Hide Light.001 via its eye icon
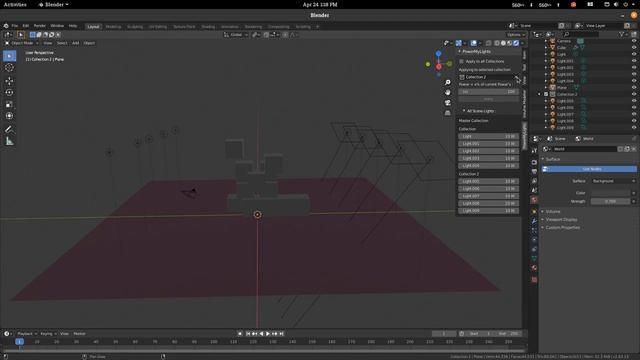 634,61
